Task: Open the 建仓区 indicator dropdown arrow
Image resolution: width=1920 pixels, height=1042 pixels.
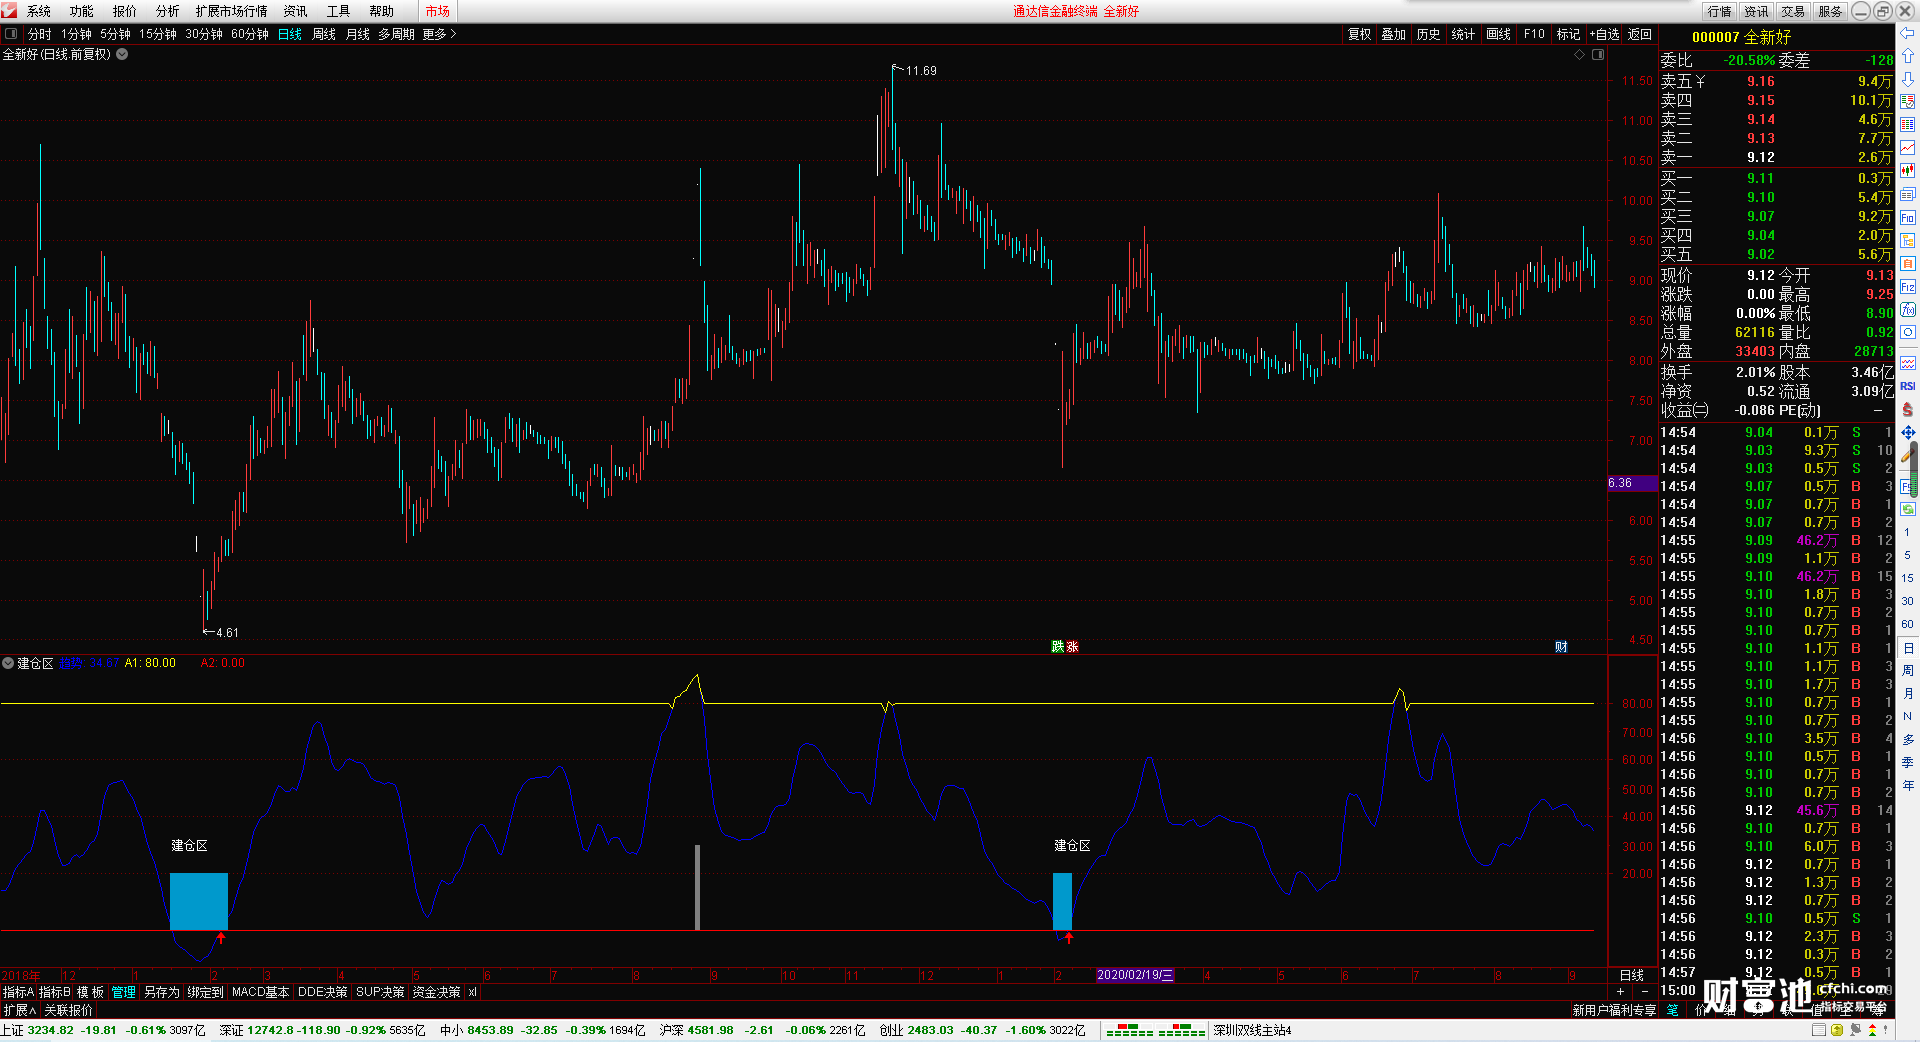Action: (8, 663)
